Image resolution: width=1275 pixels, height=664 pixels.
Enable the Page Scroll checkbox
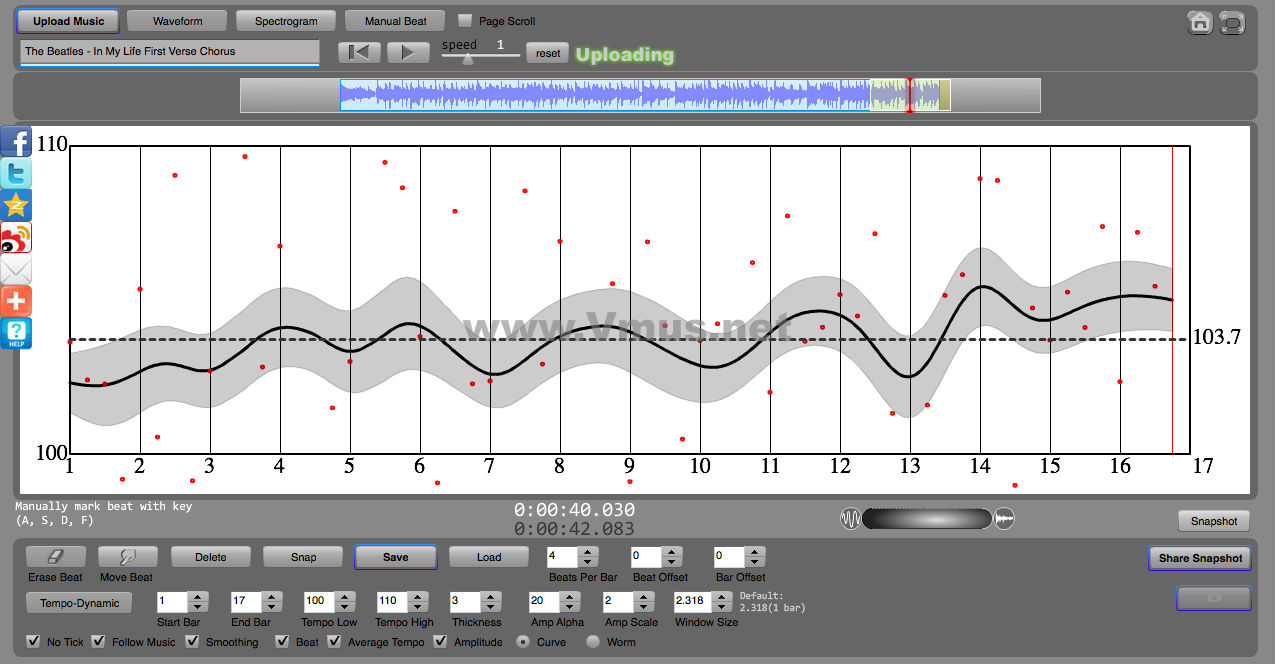[465, 21]
